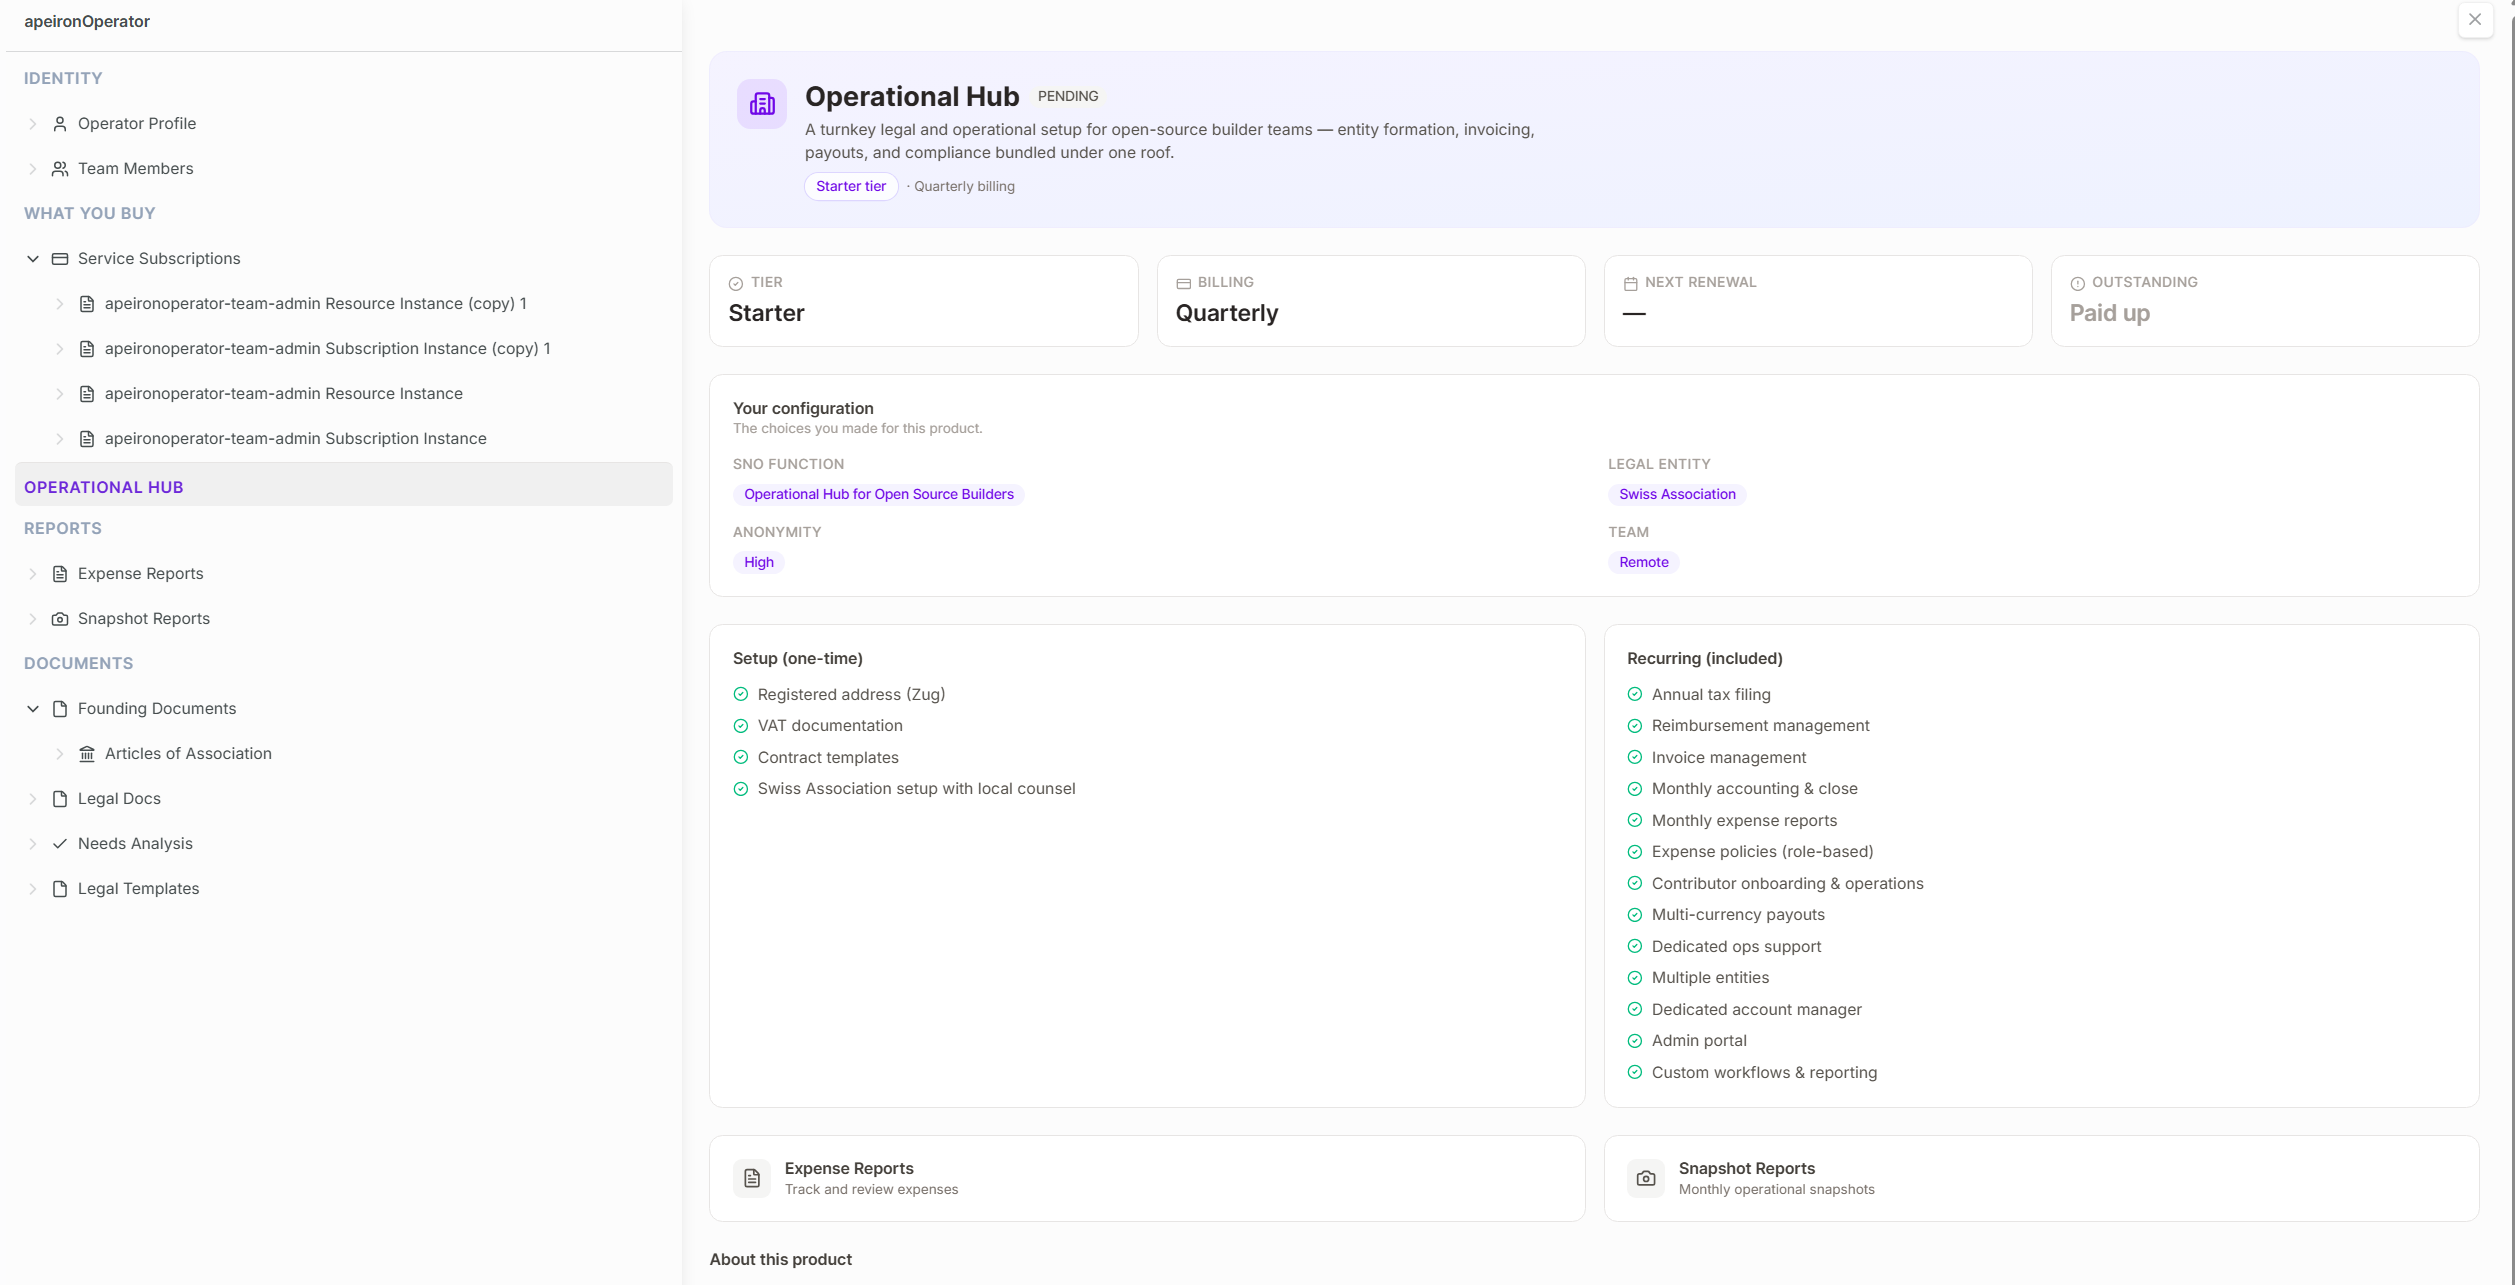The image size is (2515, 1285).
Task: Open the Snapshot Reports card
Action: (x=2041, y=1179)
